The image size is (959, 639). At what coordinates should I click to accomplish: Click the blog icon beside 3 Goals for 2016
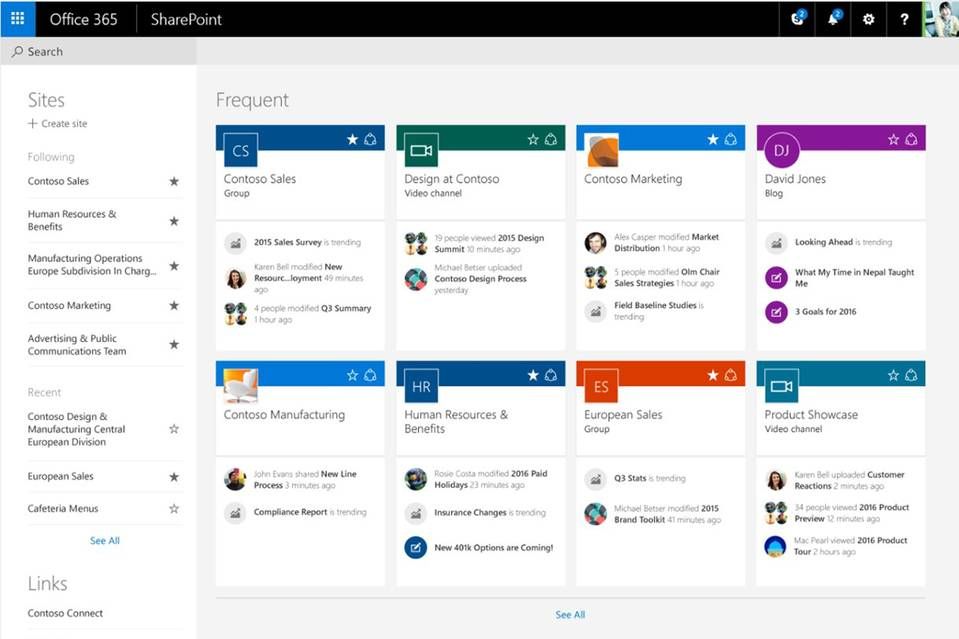pos(776,312)
